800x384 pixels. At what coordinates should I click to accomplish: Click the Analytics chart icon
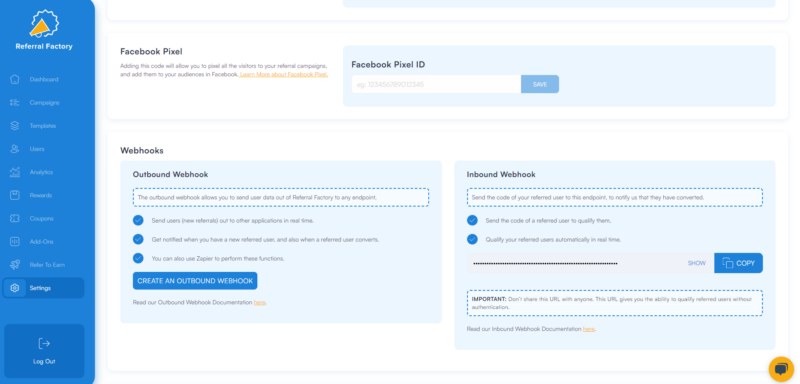(x=15, y=172)
